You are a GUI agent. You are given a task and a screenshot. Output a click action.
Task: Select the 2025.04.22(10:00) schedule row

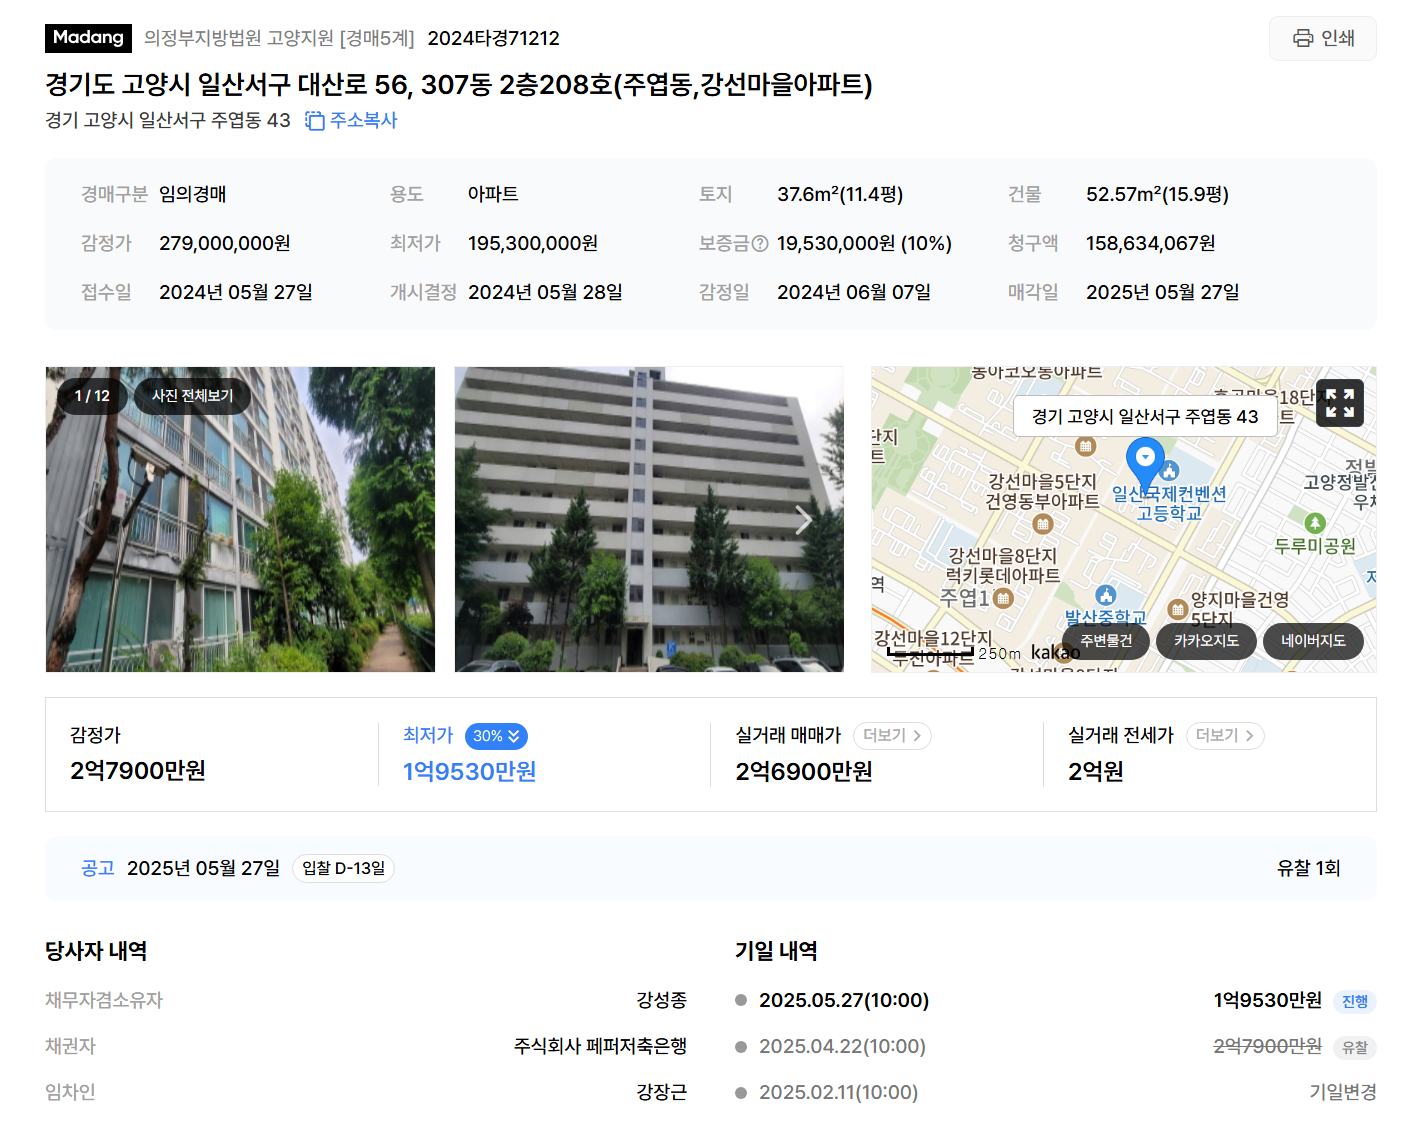pos(1055,1046)
